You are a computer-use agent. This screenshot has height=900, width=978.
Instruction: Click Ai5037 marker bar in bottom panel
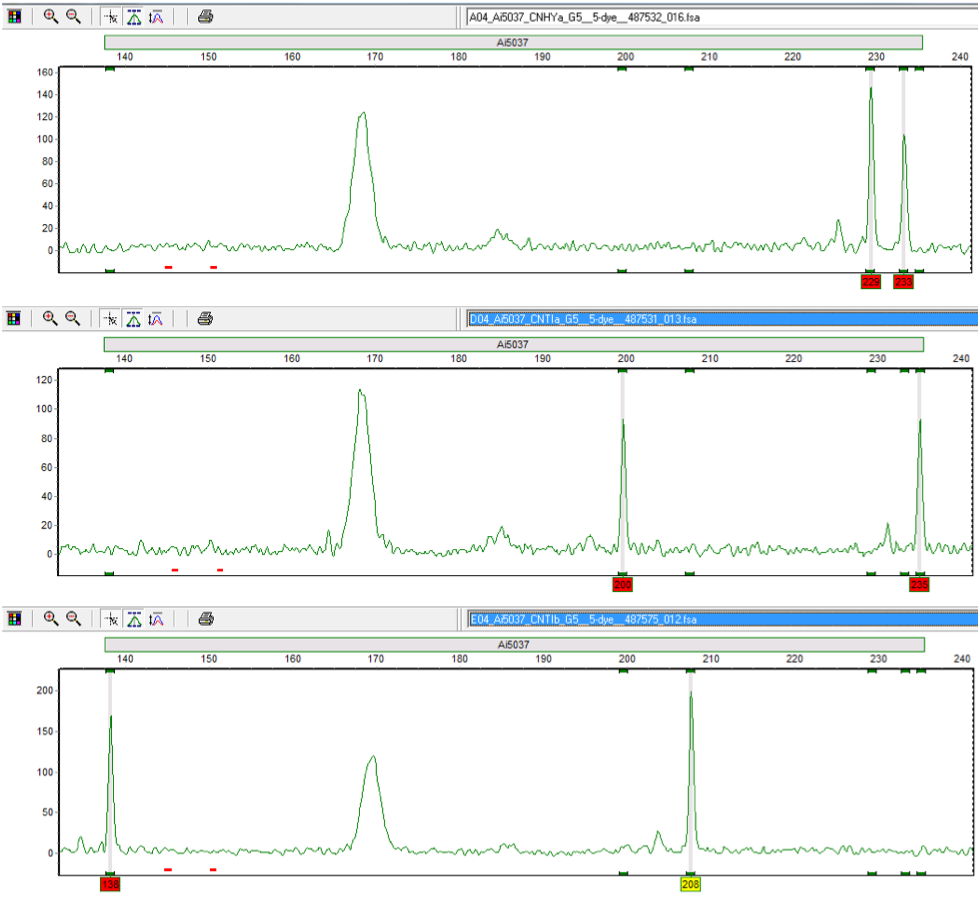coord(513,644)
